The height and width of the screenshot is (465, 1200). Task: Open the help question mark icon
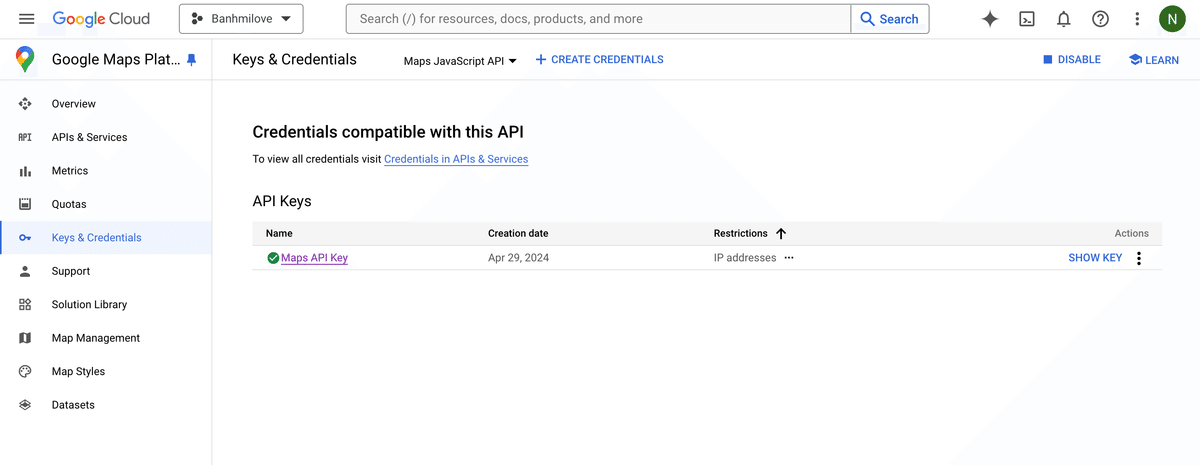(1100, 19)
